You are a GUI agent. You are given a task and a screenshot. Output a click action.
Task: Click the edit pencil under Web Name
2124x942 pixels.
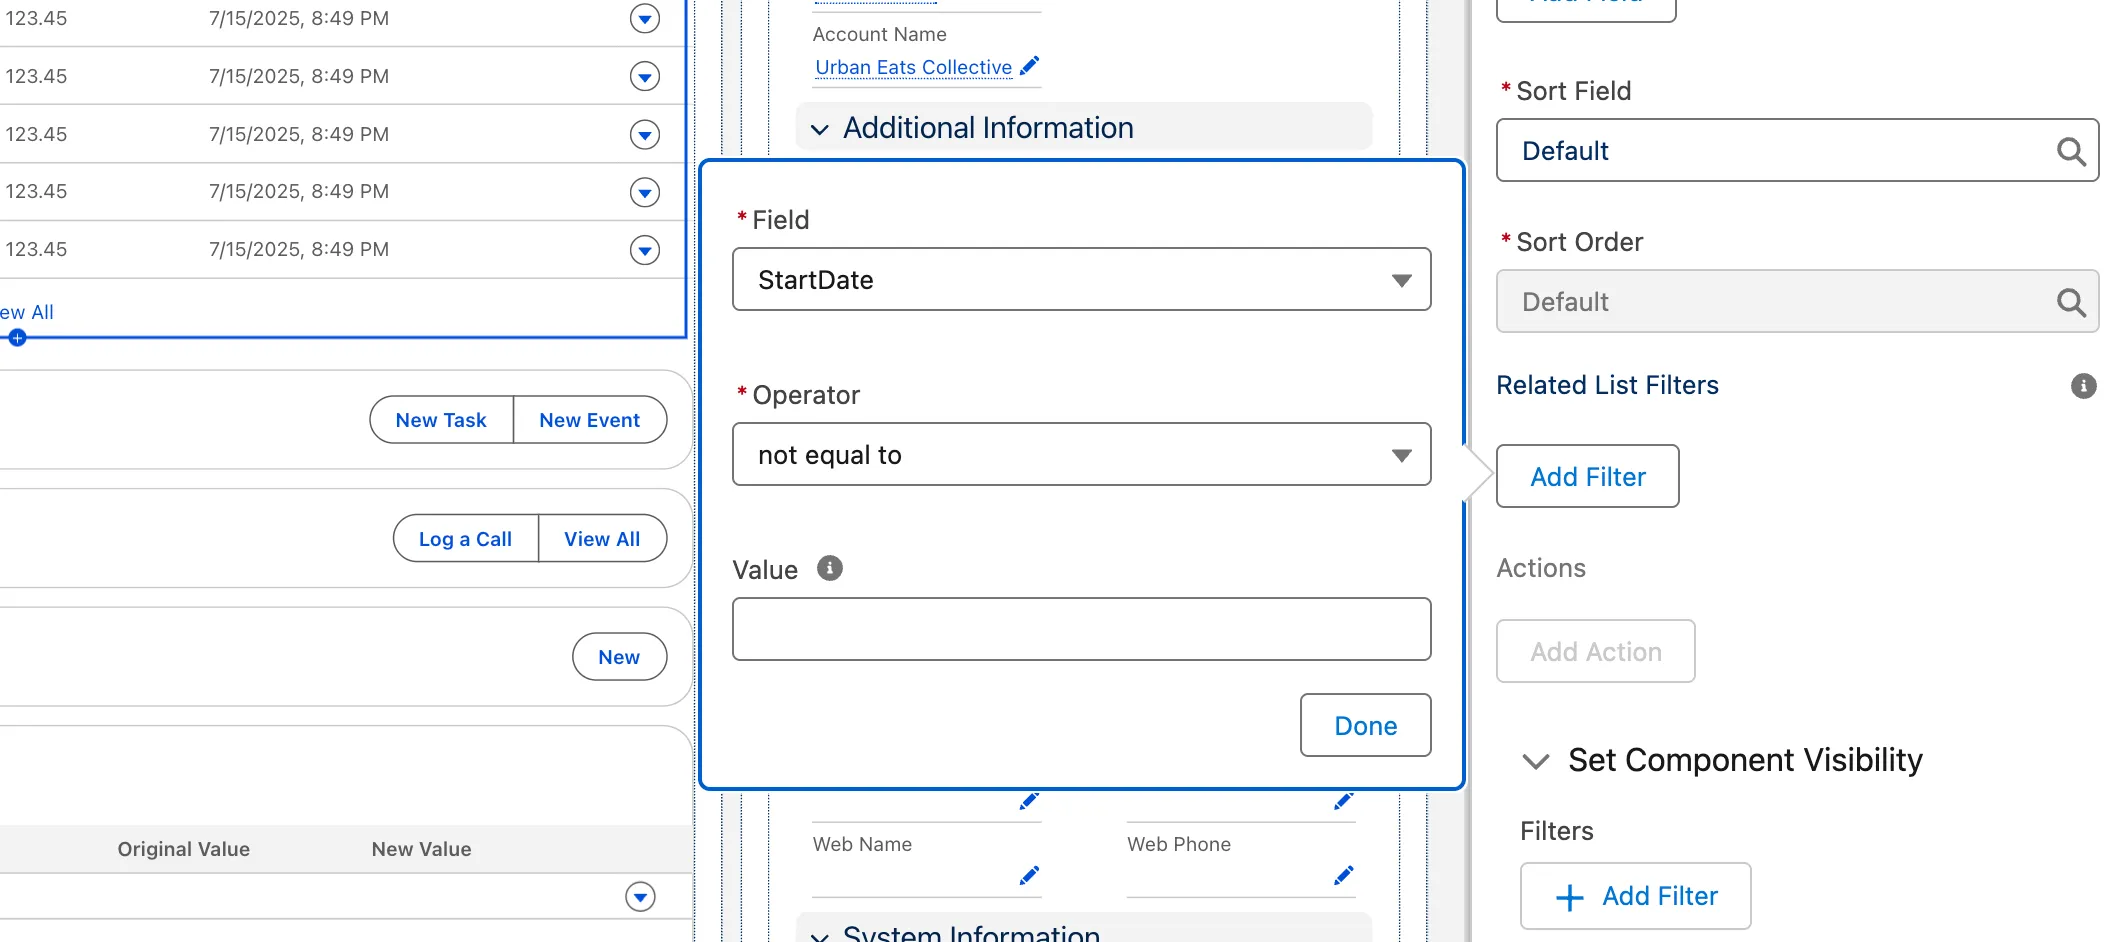click(1029, 876)
